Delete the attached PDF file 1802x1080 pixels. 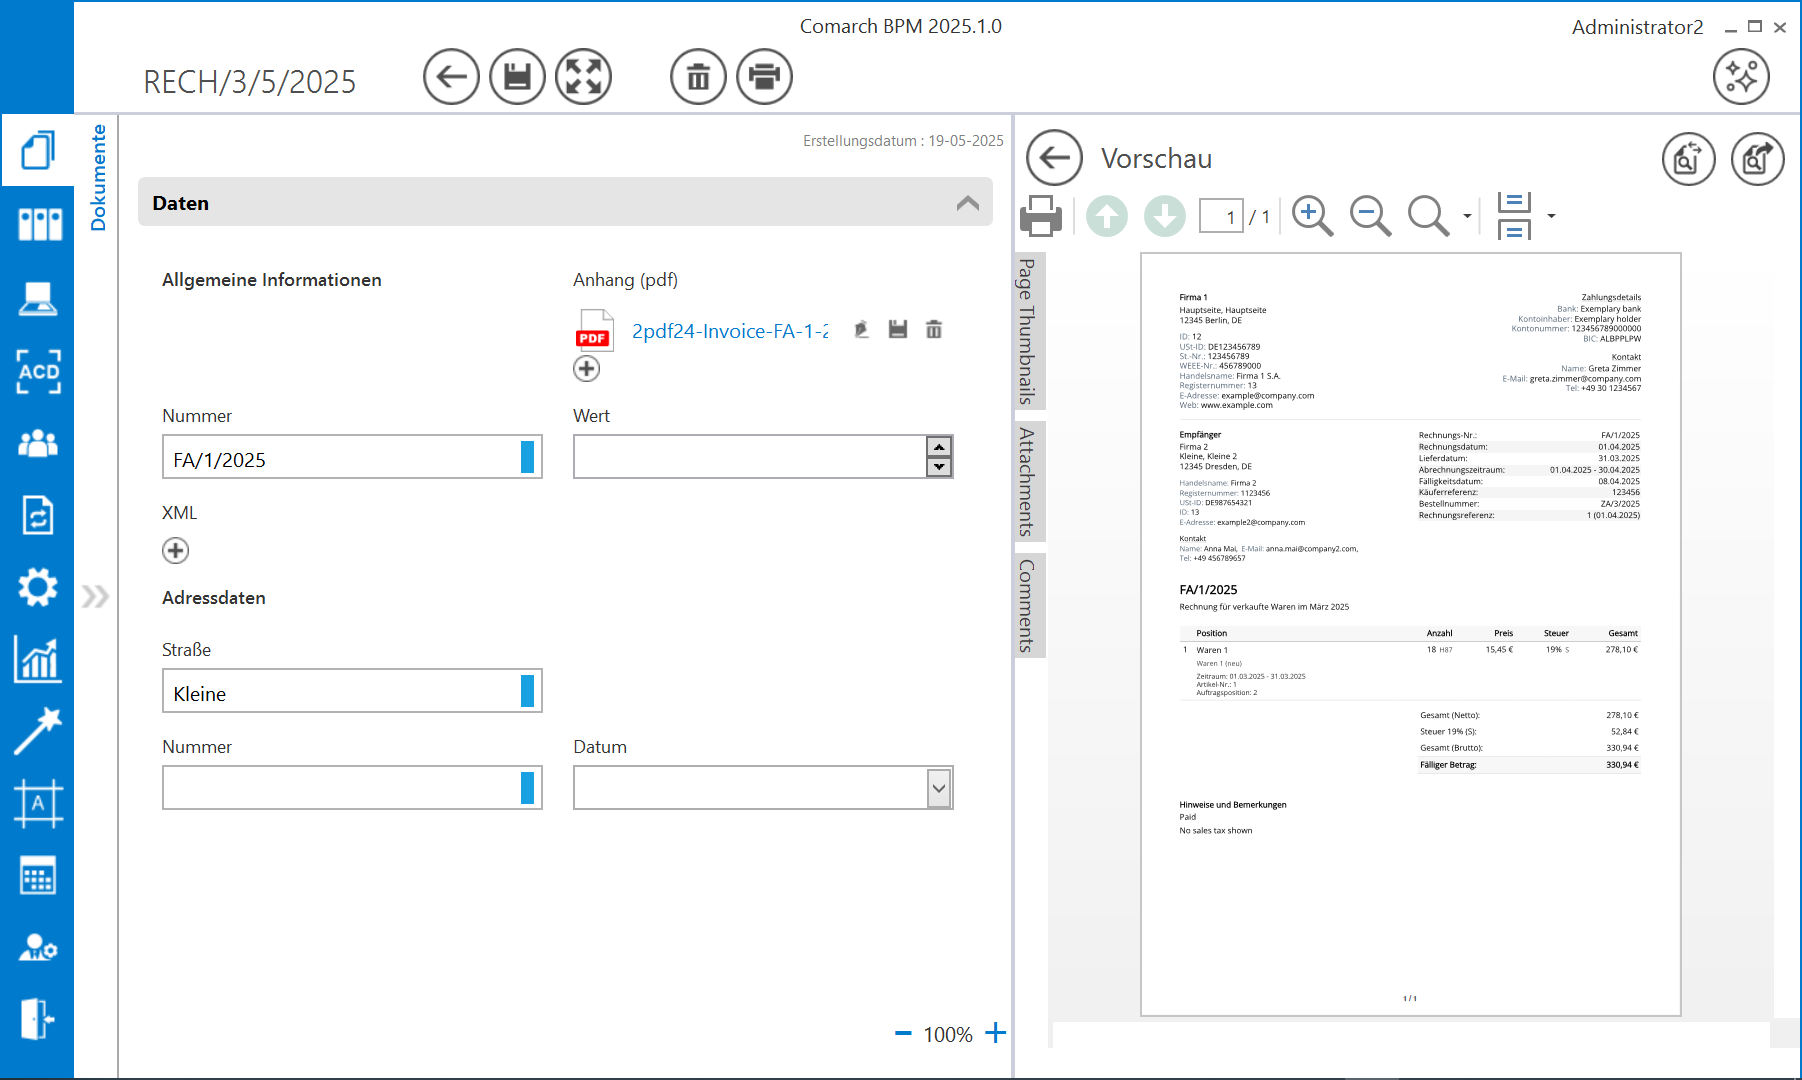(934, 330)
